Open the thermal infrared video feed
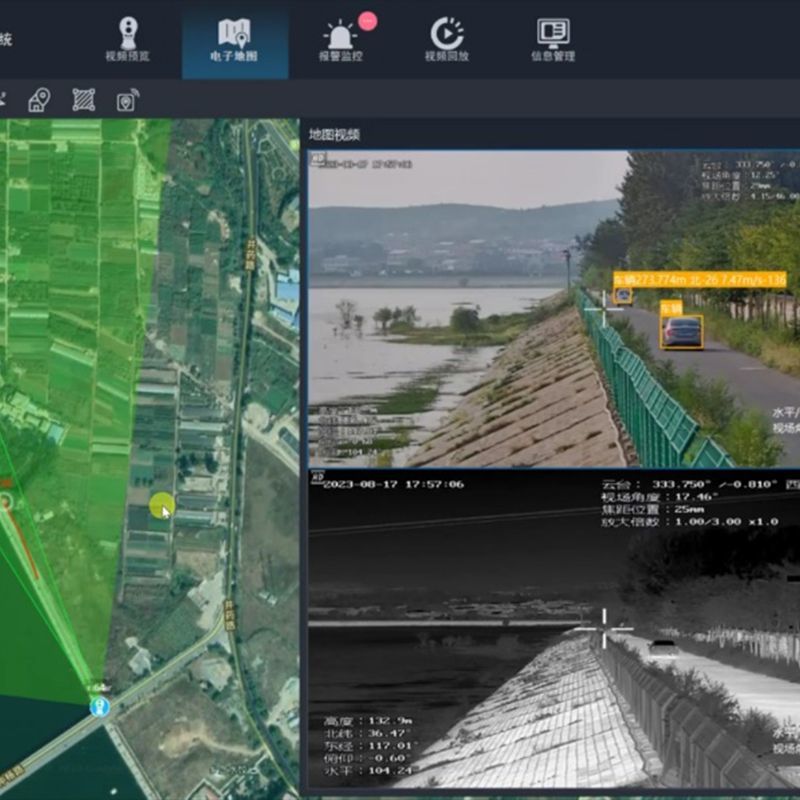800x800 pixels. (554, 630)
